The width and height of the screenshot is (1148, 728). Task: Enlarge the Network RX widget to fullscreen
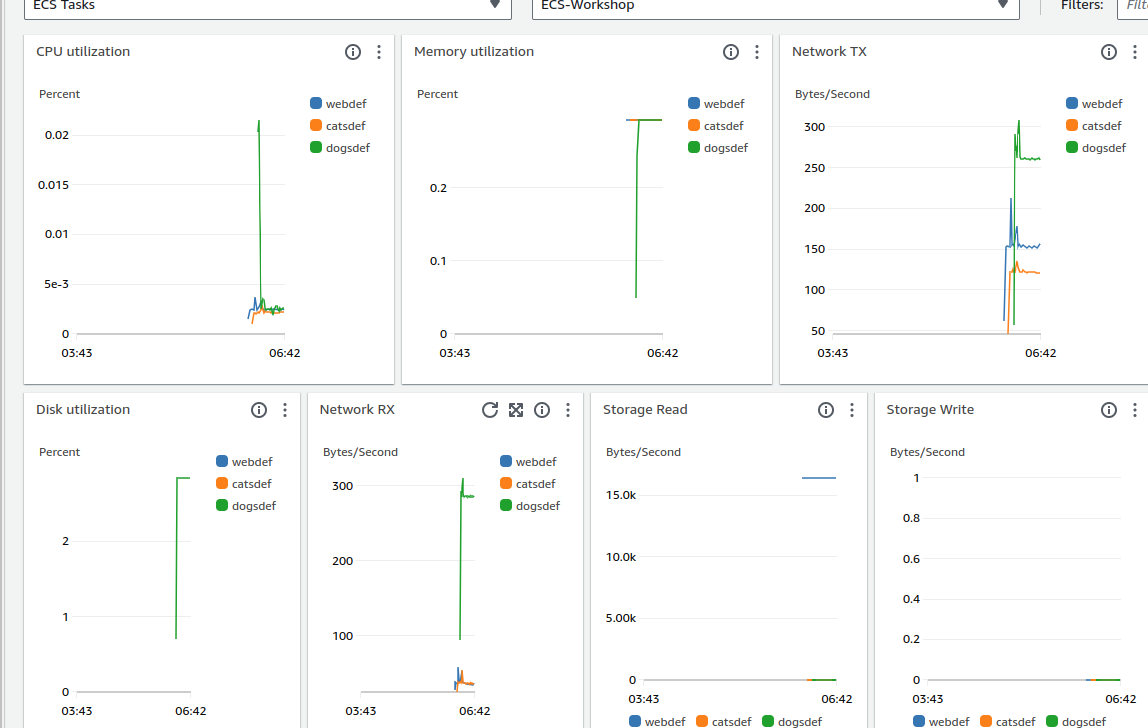pyautogui.click(x=516, y=410)
